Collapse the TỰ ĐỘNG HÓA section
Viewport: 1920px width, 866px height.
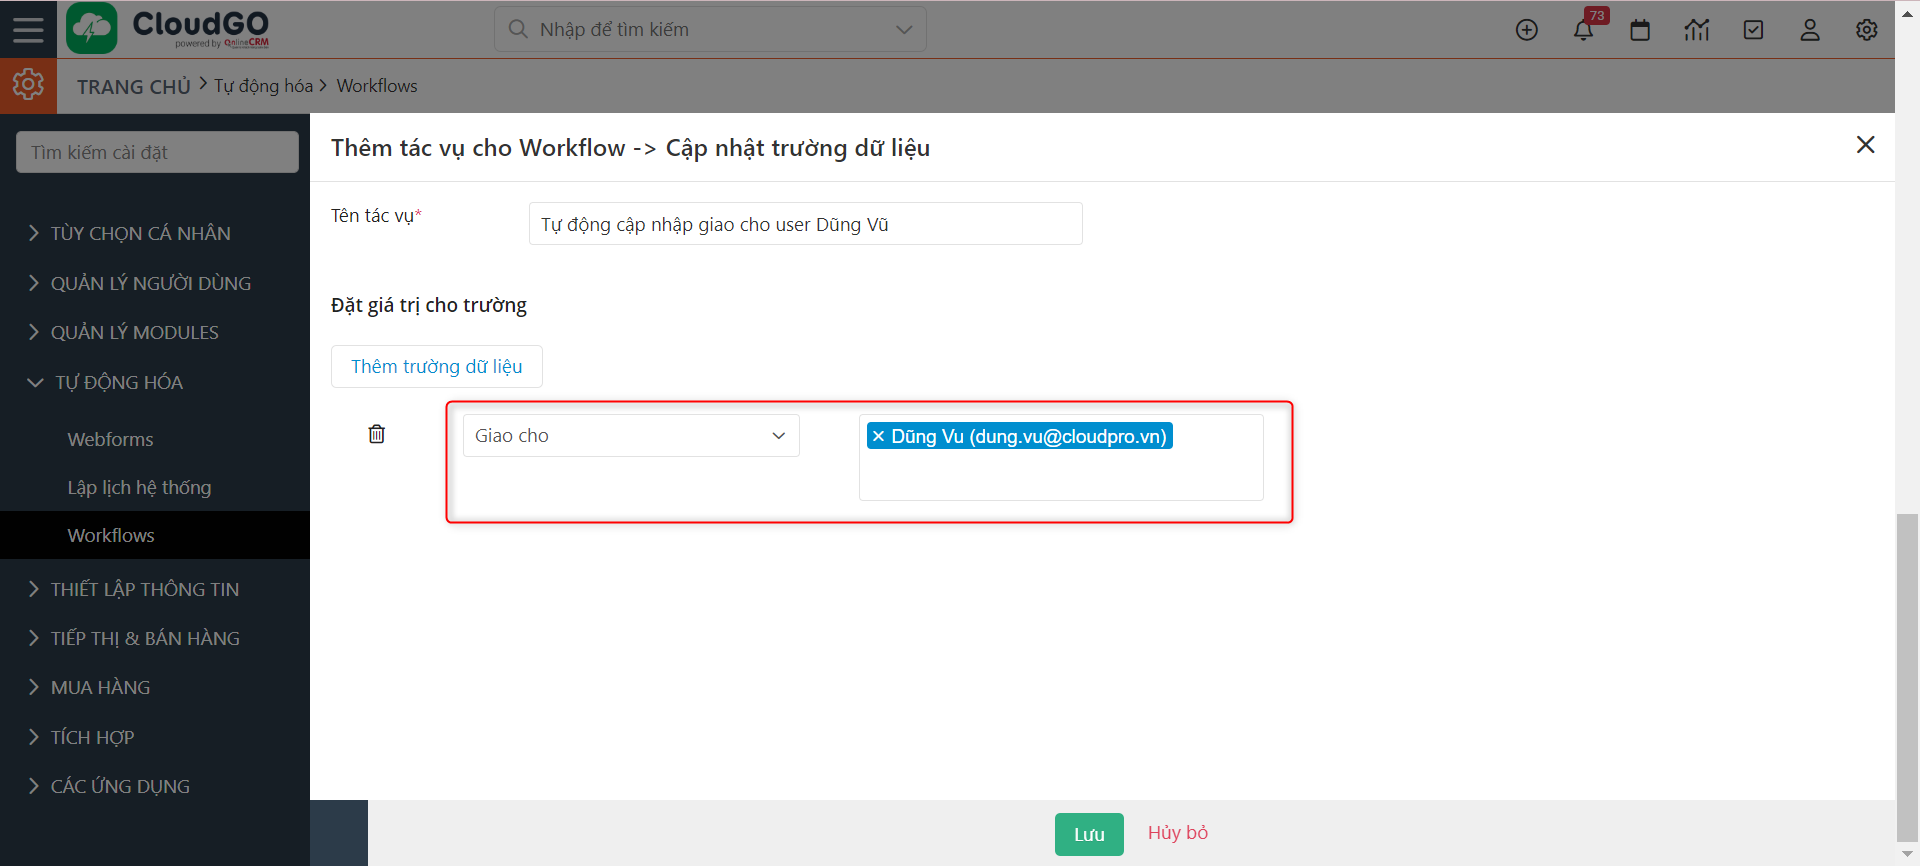coord(118,382)
